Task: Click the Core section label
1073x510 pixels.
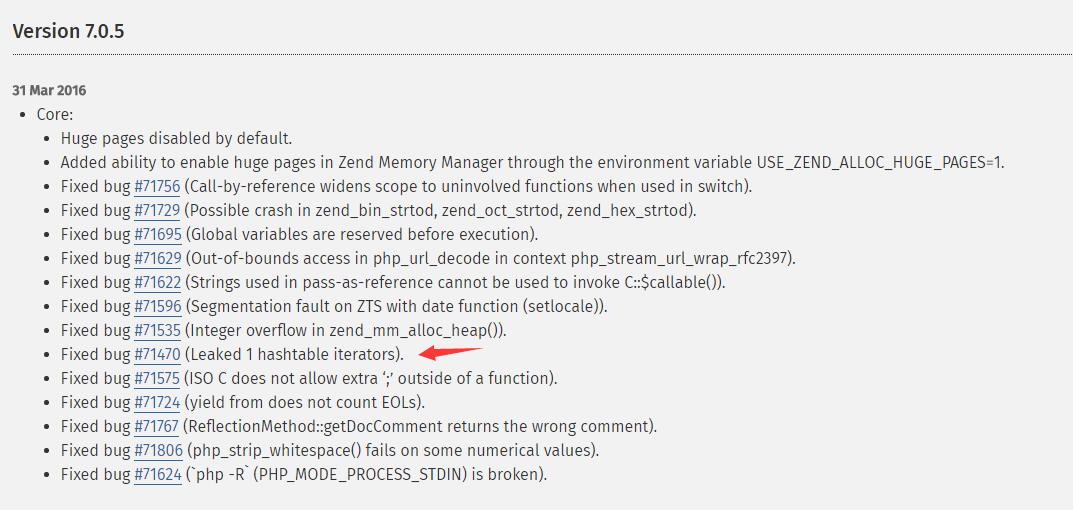Action: [55, 115]
